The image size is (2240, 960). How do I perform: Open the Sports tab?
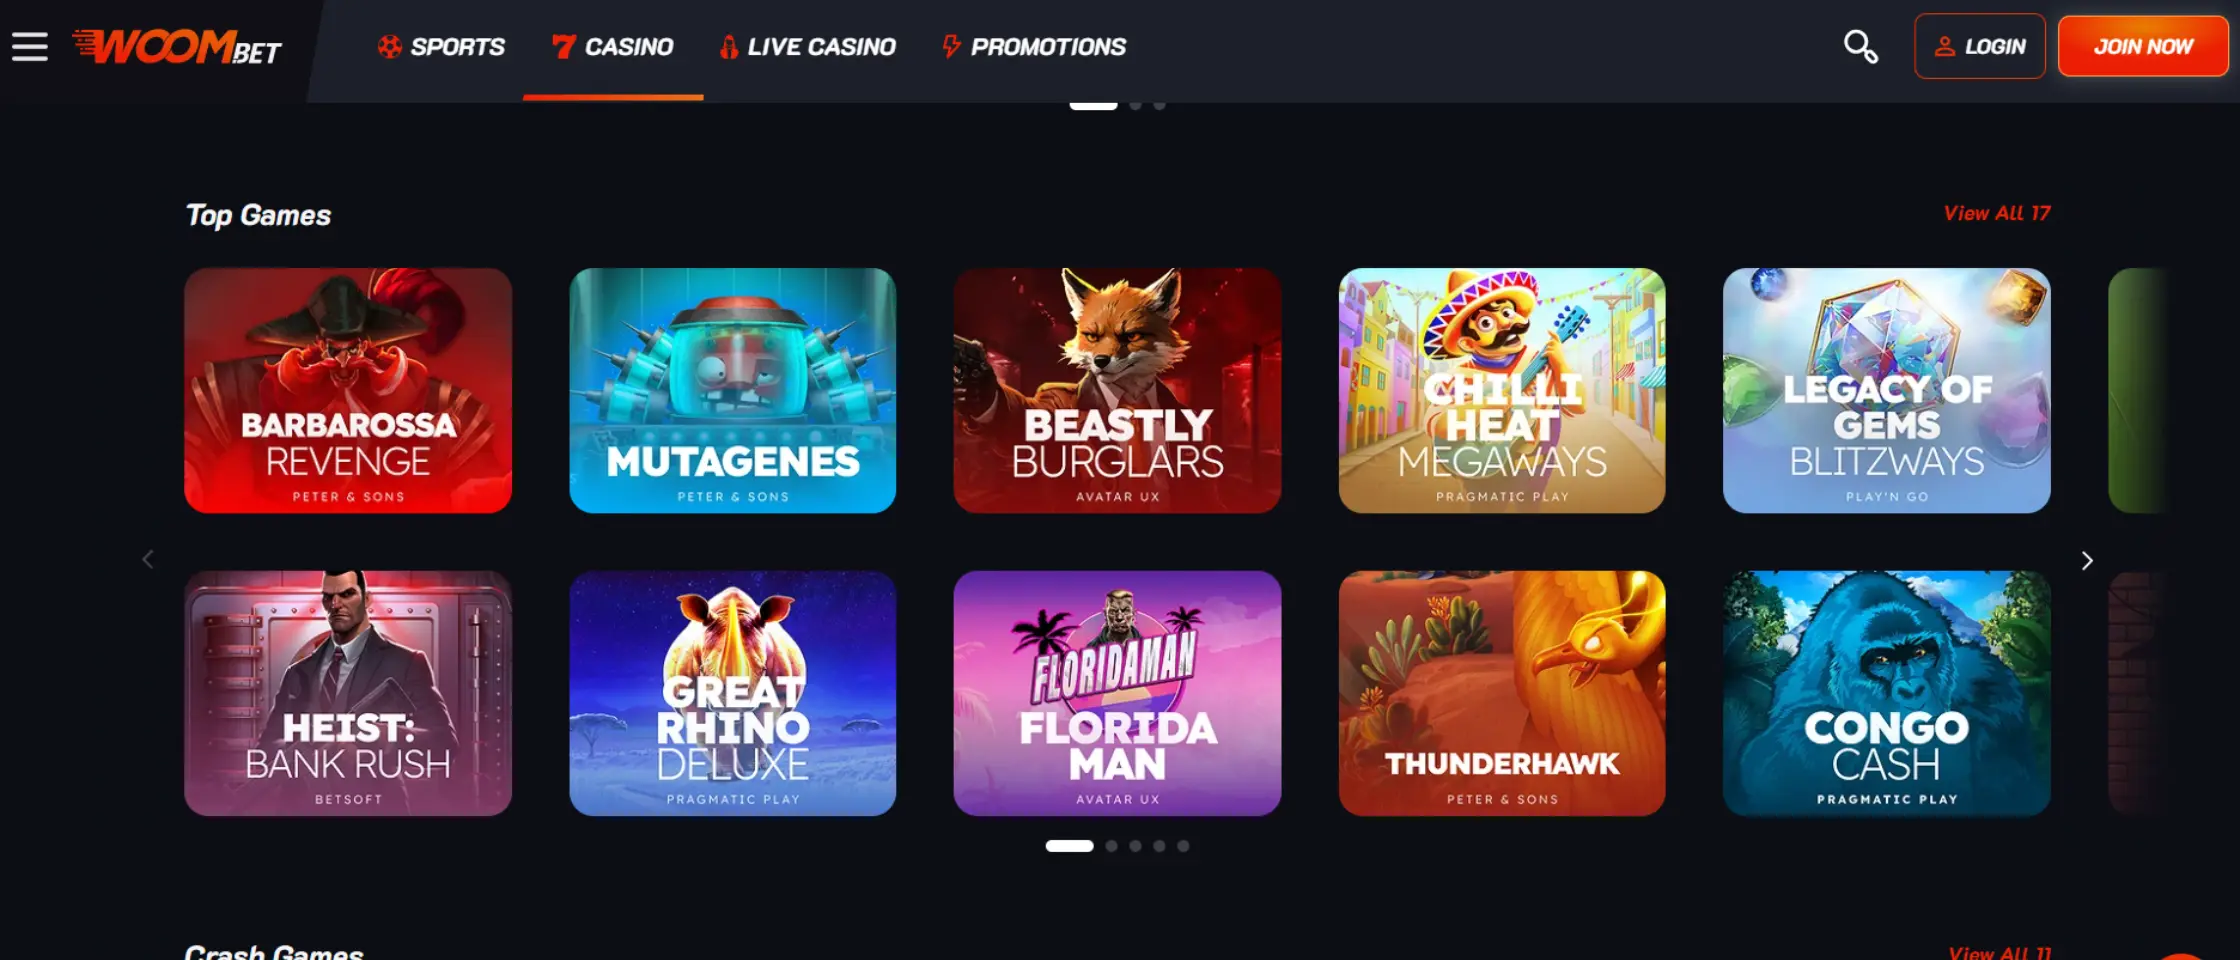pyautogui.click(x=441, y=47)
